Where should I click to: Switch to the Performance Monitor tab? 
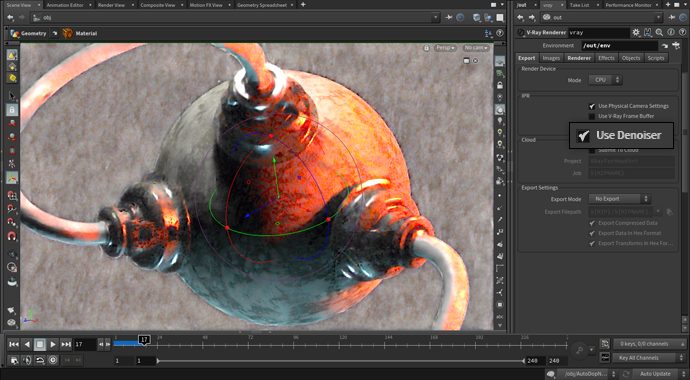[628, 5]
